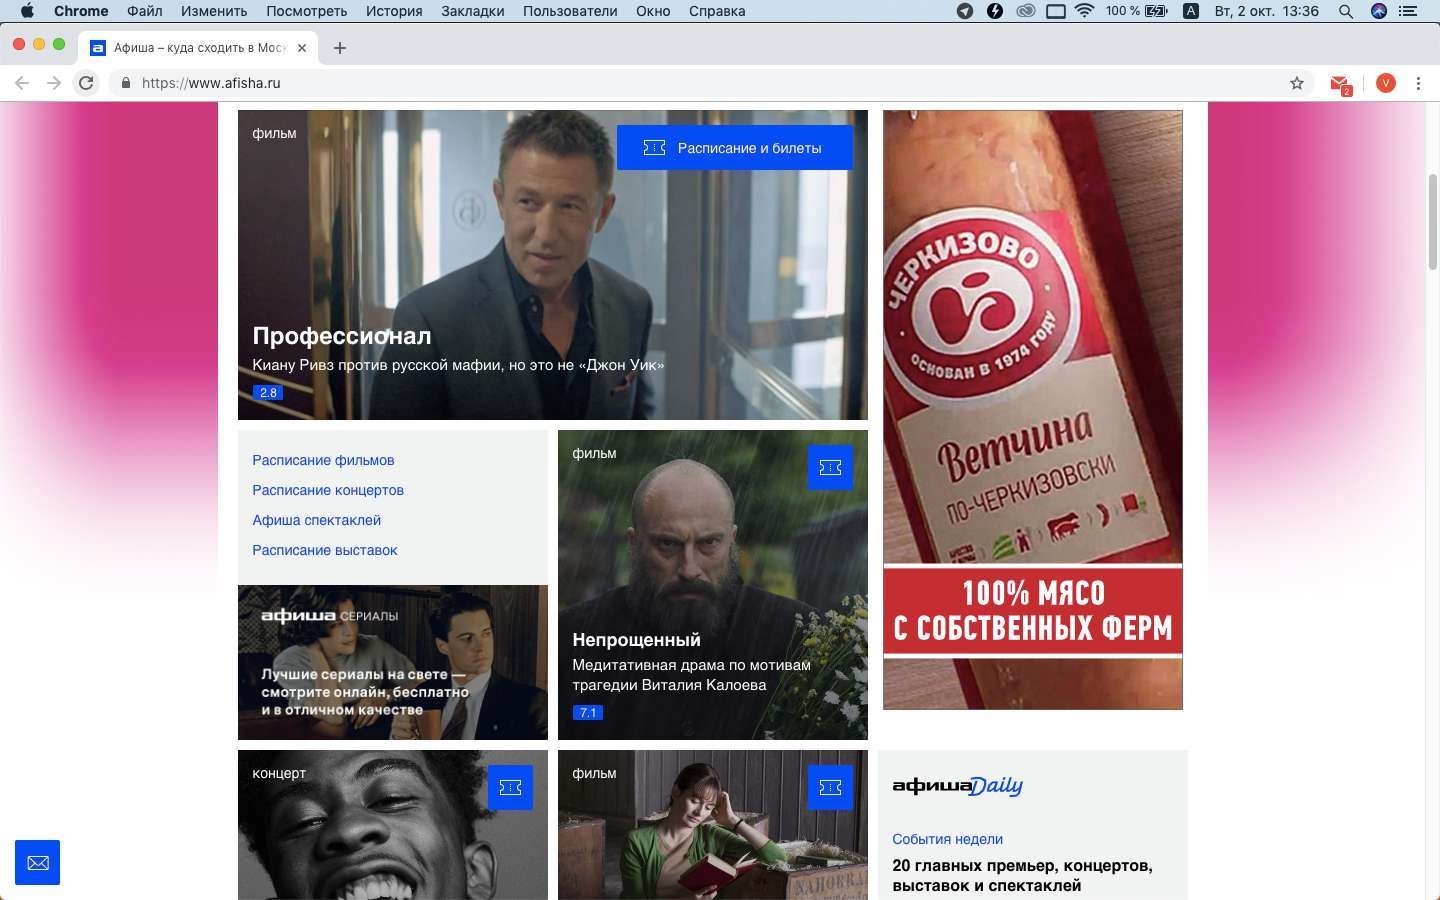Bookmark this page with the star icon

coord(1297,83)
